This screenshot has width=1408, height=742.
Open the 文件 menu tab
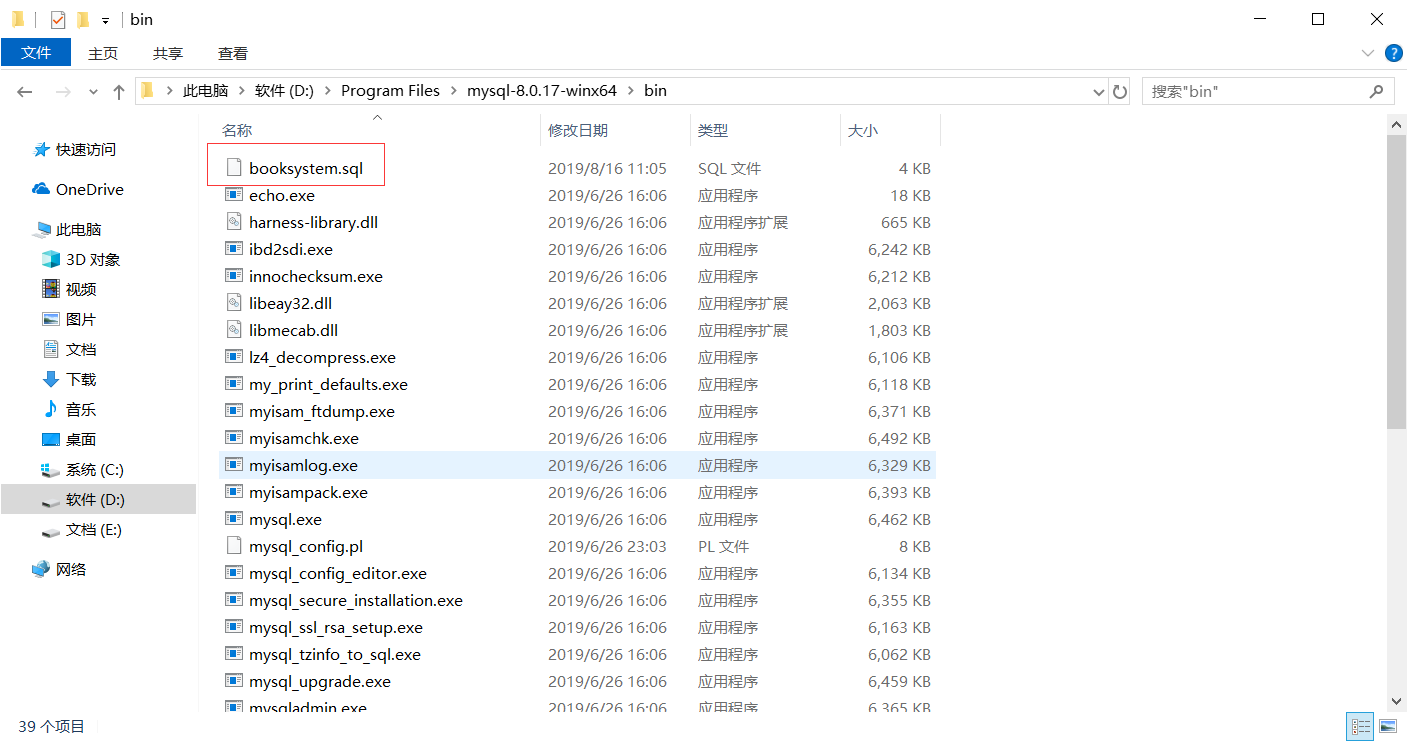click(x=36, y=53)
